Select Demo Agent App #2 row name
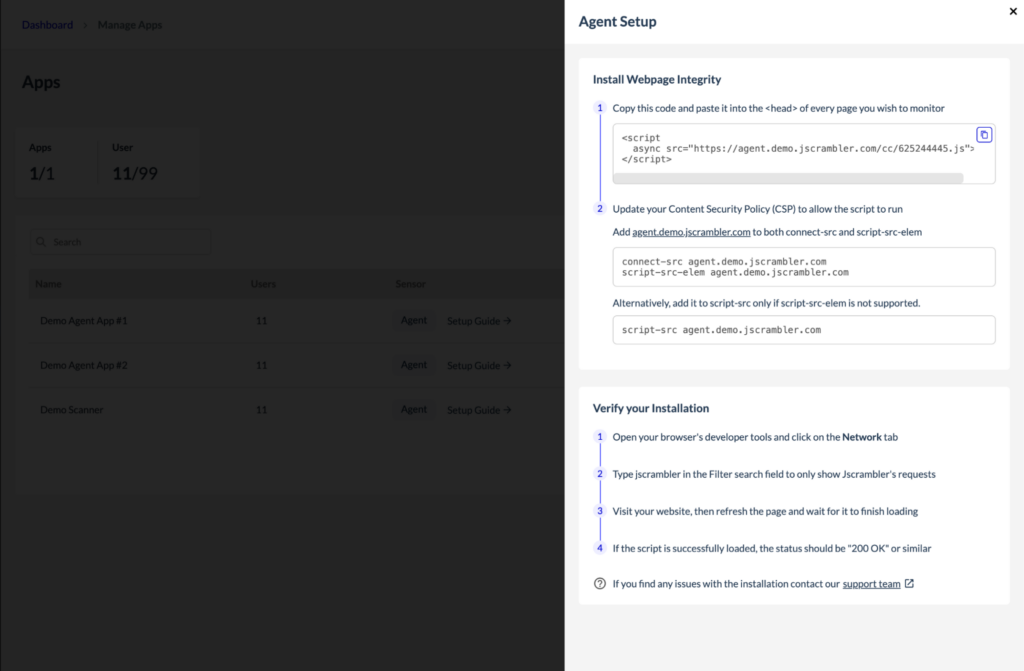 coord(84,365)
